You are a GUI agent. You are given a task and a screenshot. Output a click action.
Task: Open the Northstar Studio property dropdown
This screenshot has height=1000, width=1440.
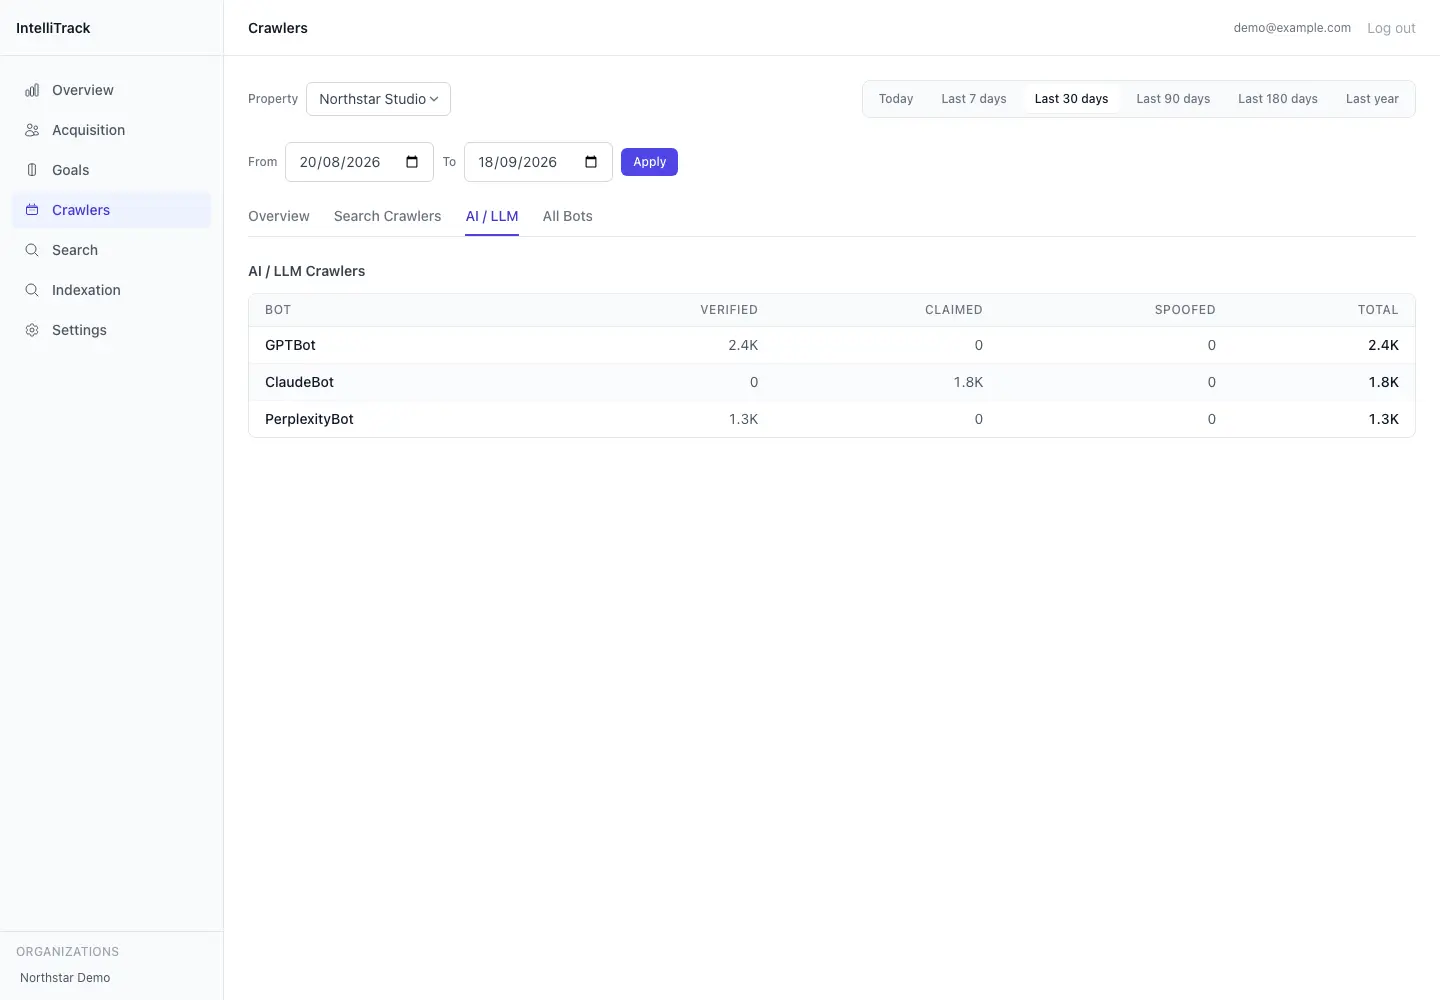coord(378,99)
